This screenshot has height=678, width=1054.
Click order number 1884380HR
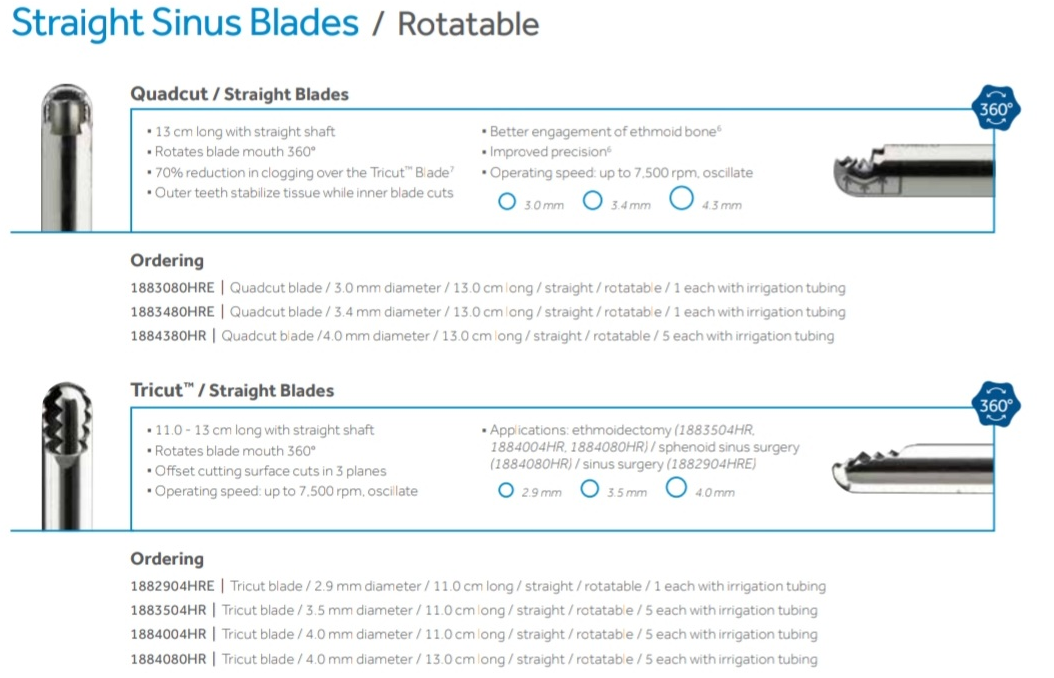pos(168,335)
